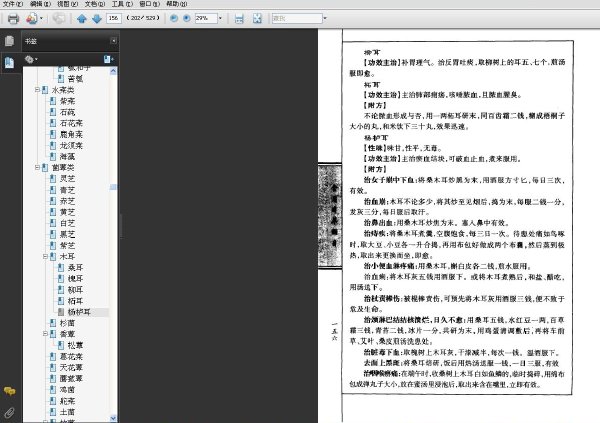This screenshot has width=600, height=423.
Task: Open the small arrow beside the collaborate icon
Action: pyautogui.click(x=41, y=18)
